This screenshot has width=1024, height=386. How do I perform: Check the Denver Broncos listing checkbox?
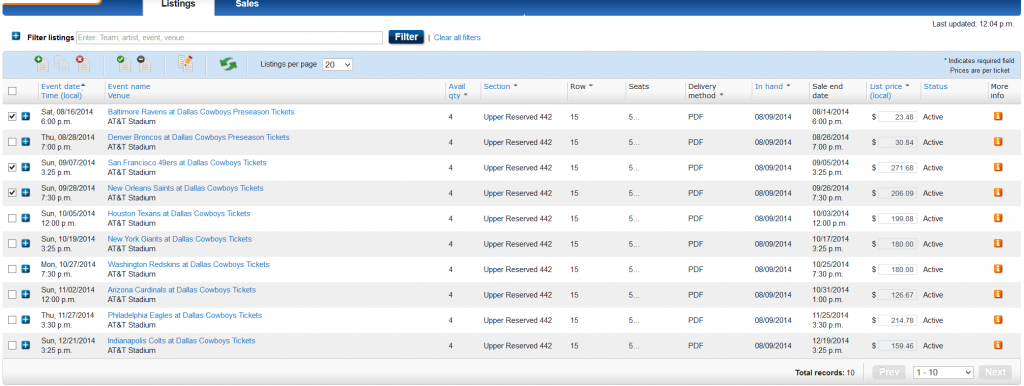(12, 142)
